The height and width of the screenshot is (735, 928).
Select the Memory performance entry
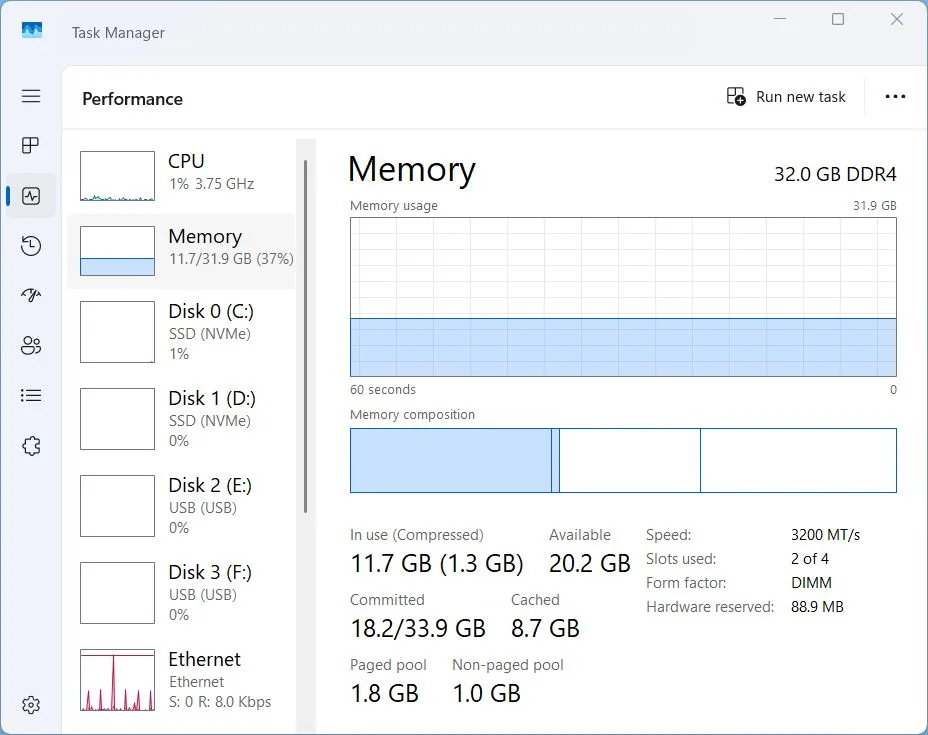click(181, 251)
